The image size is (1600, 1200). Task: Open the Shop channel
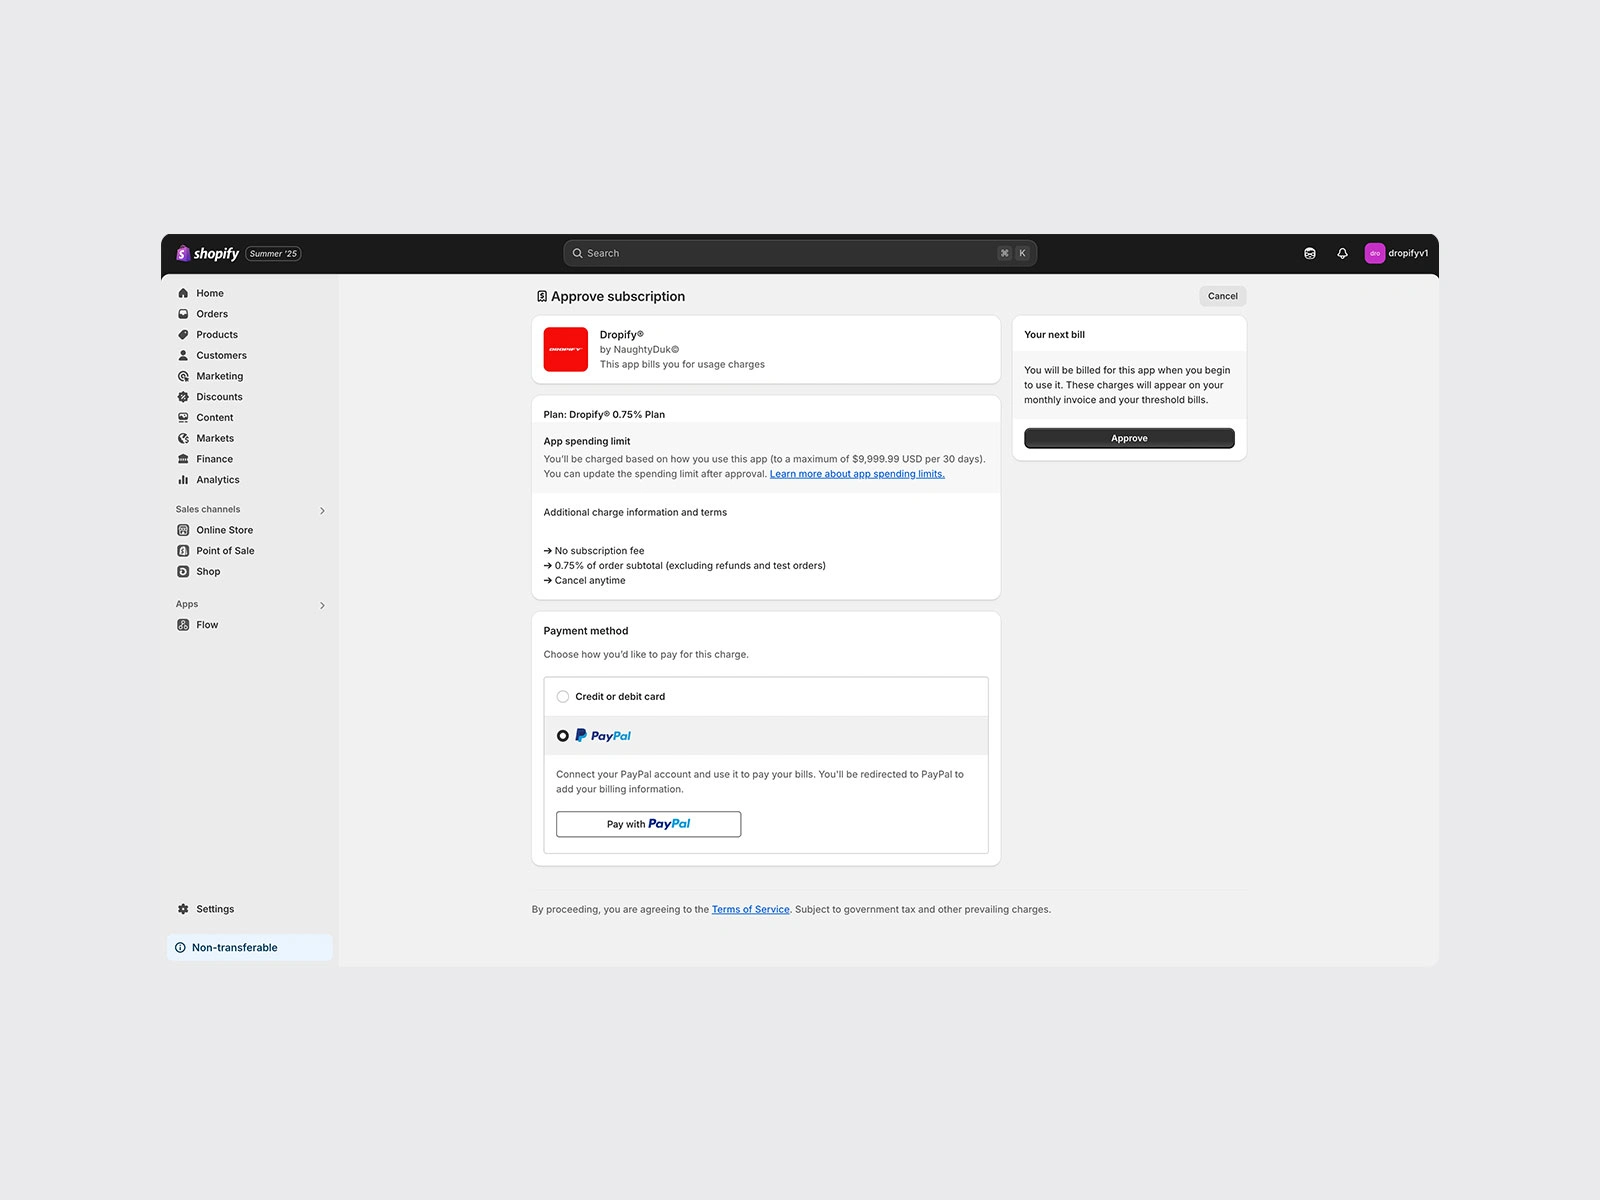(x=208, y=572)
